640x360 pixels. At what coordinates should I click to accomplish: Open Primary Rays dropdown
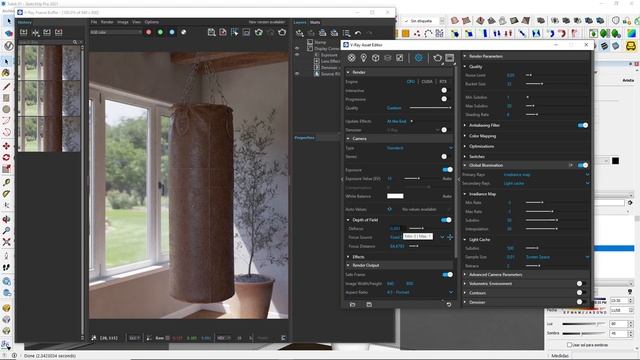pyautogui.click(x=546, y=174)
